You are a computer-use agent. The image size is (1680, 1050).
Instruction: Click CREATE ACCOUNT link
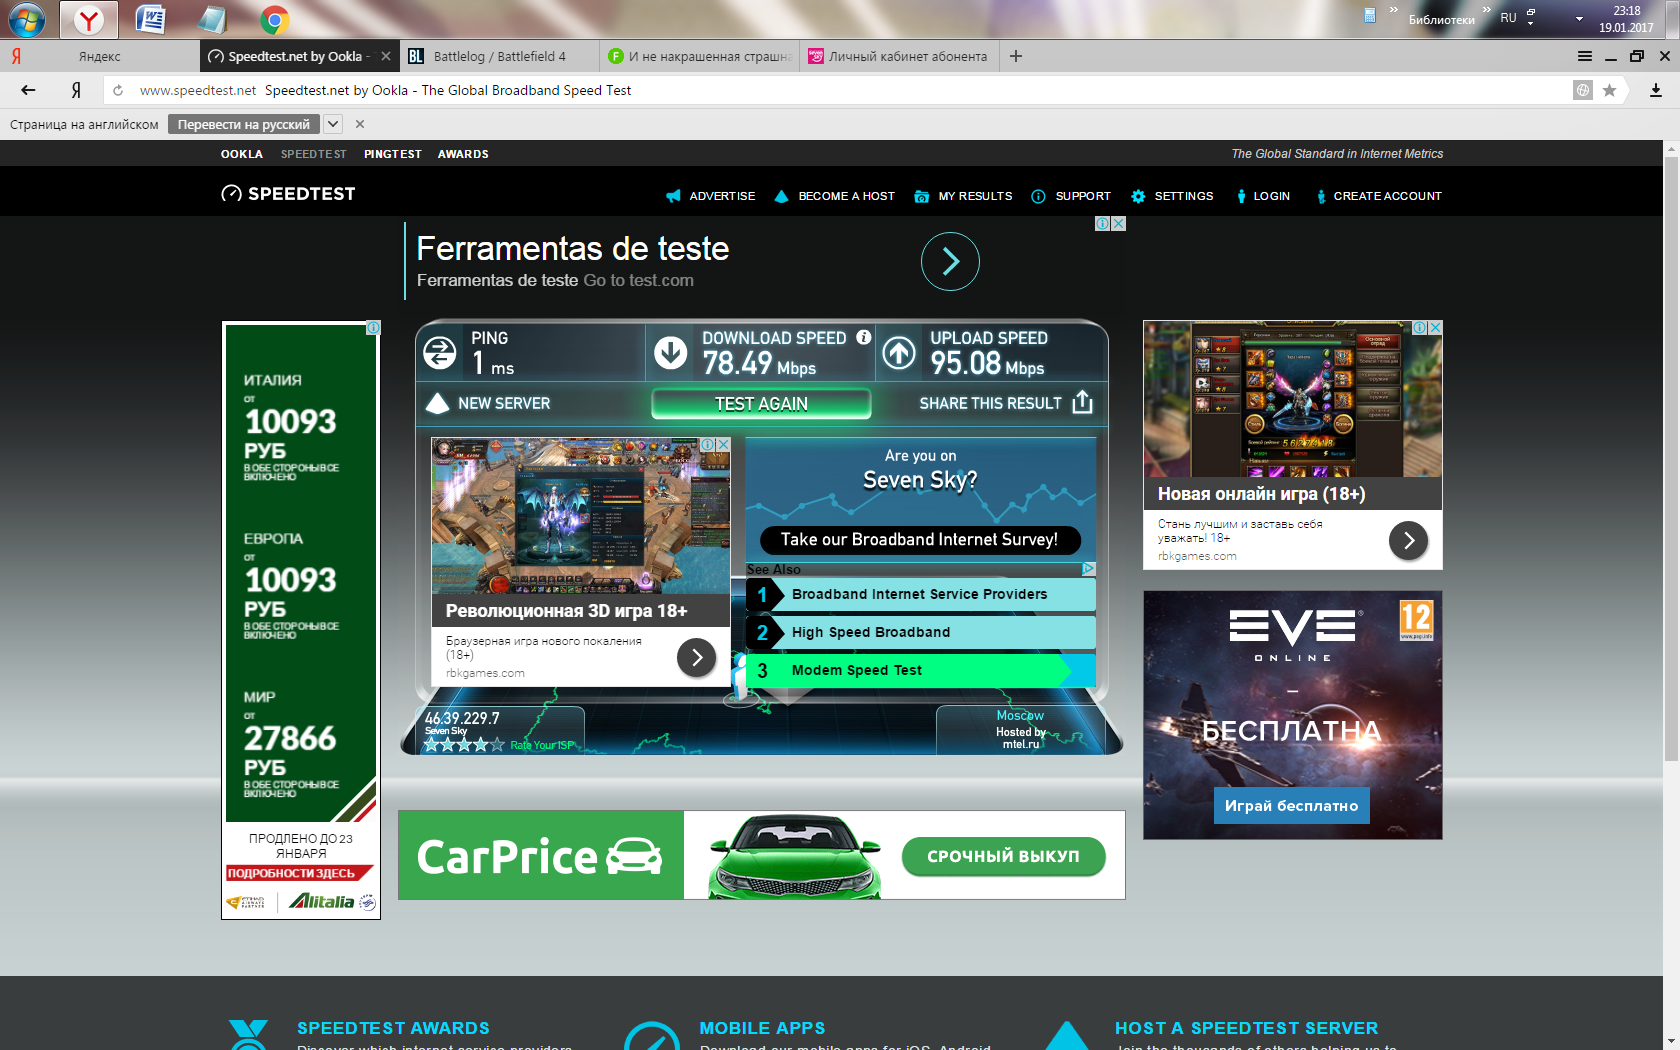(1379, 196)
